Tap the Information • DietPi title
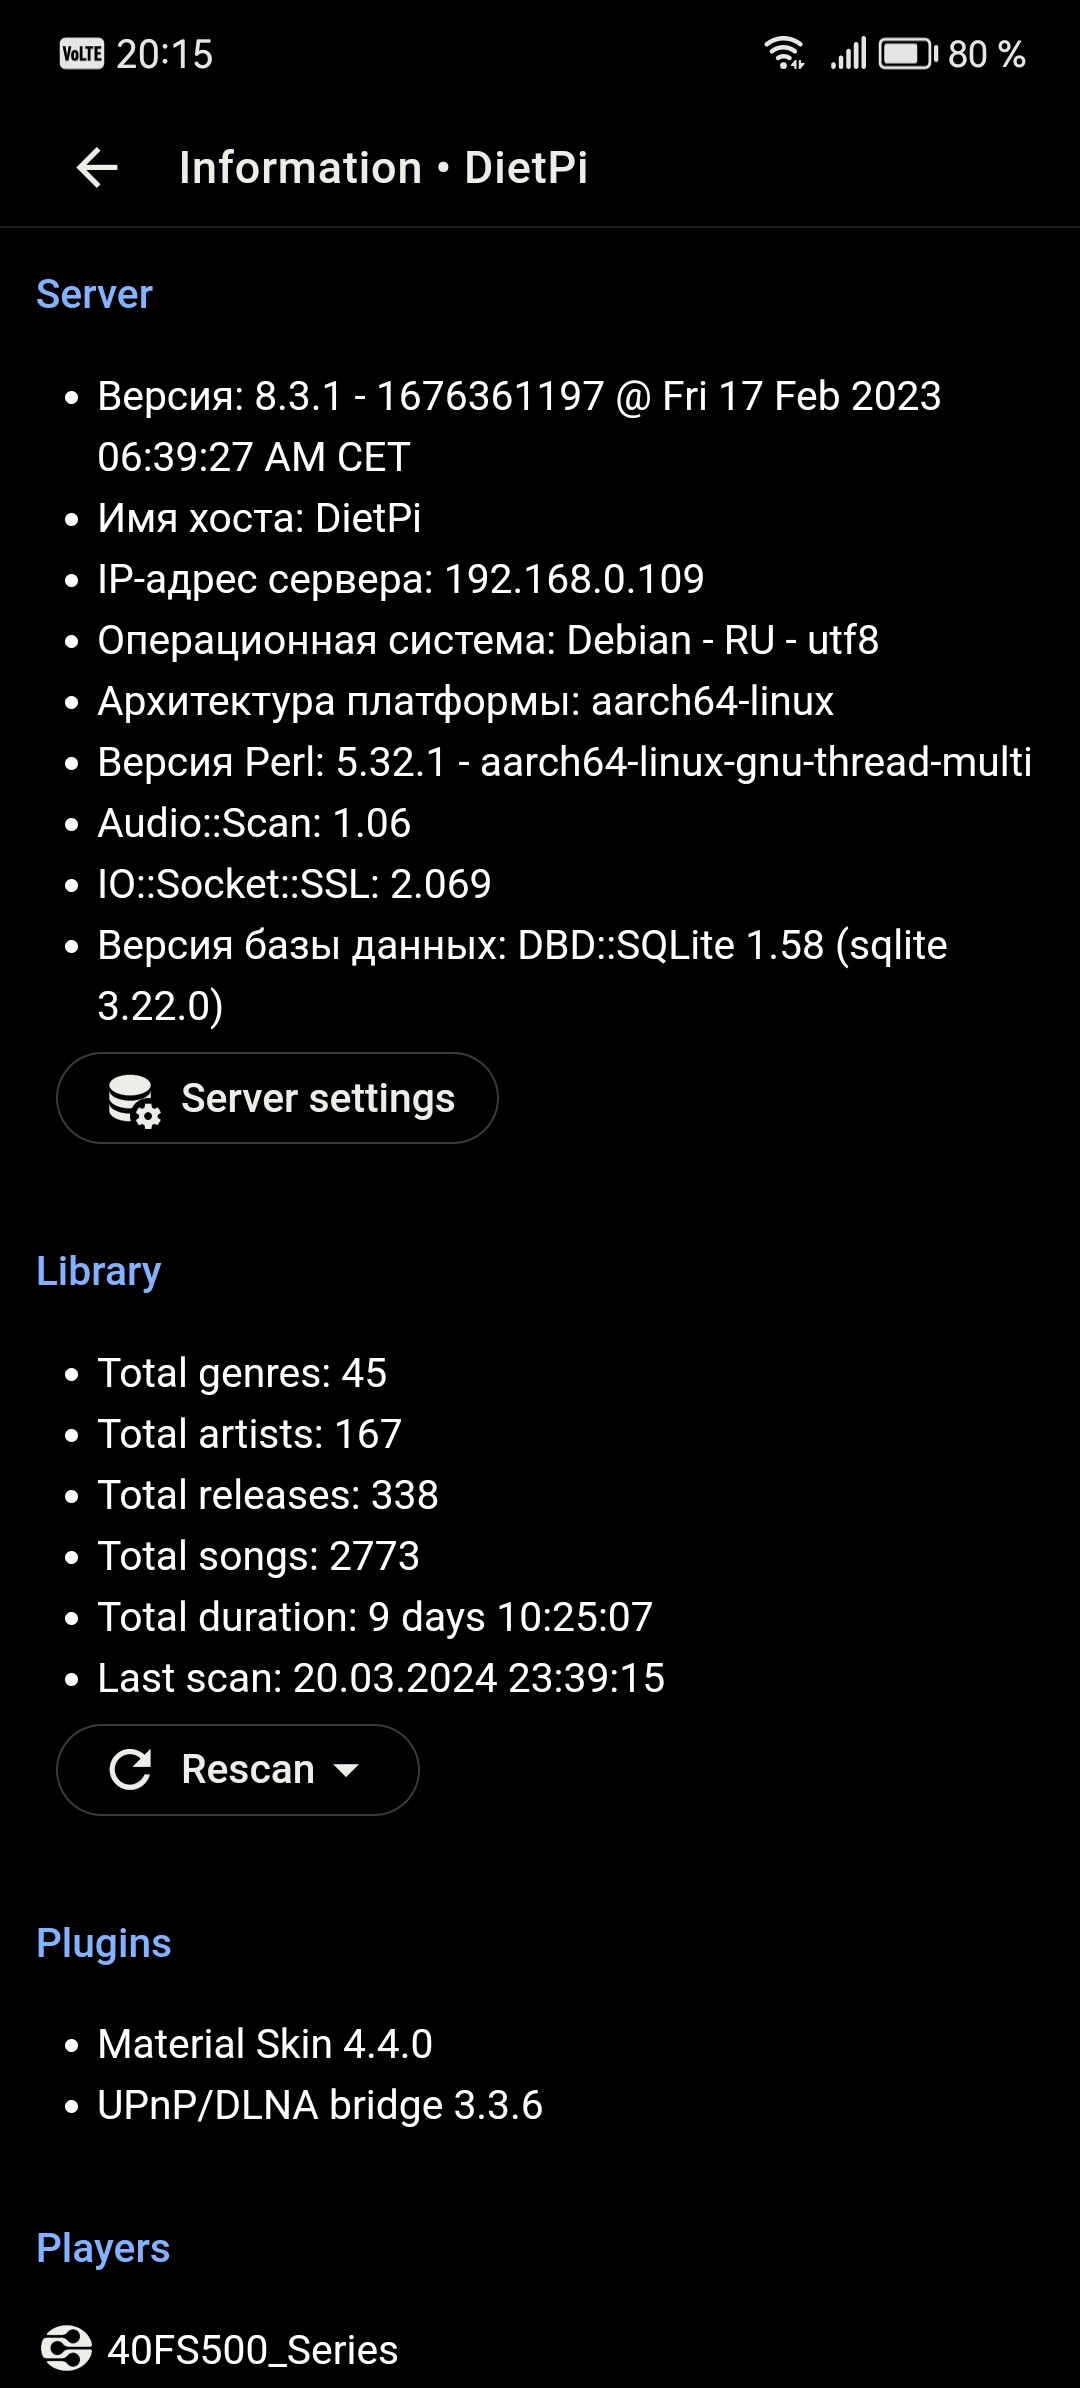Image resolution: width=1080 pixels, height=2388 pixels. (x=384, y=167)
